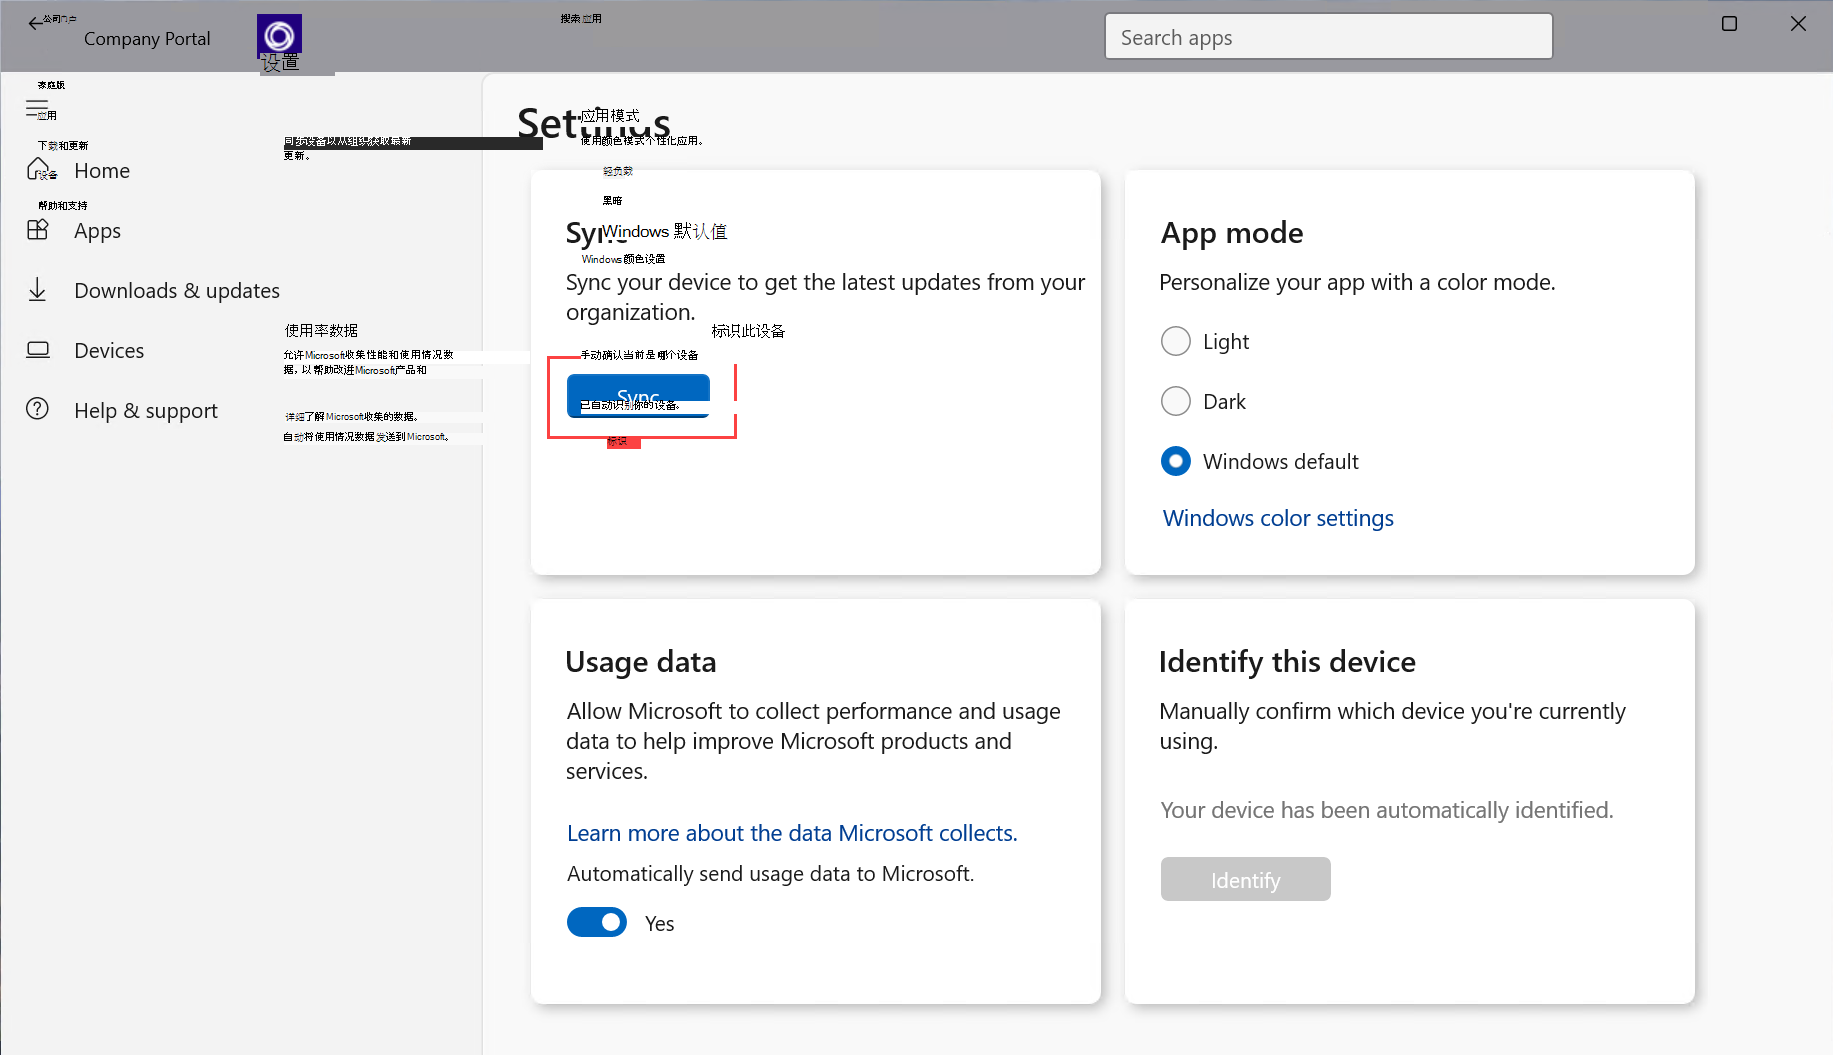Screen dimensions: 1833x1055
Task: Open the Windows color settings link
Action: coord(1278,518)
